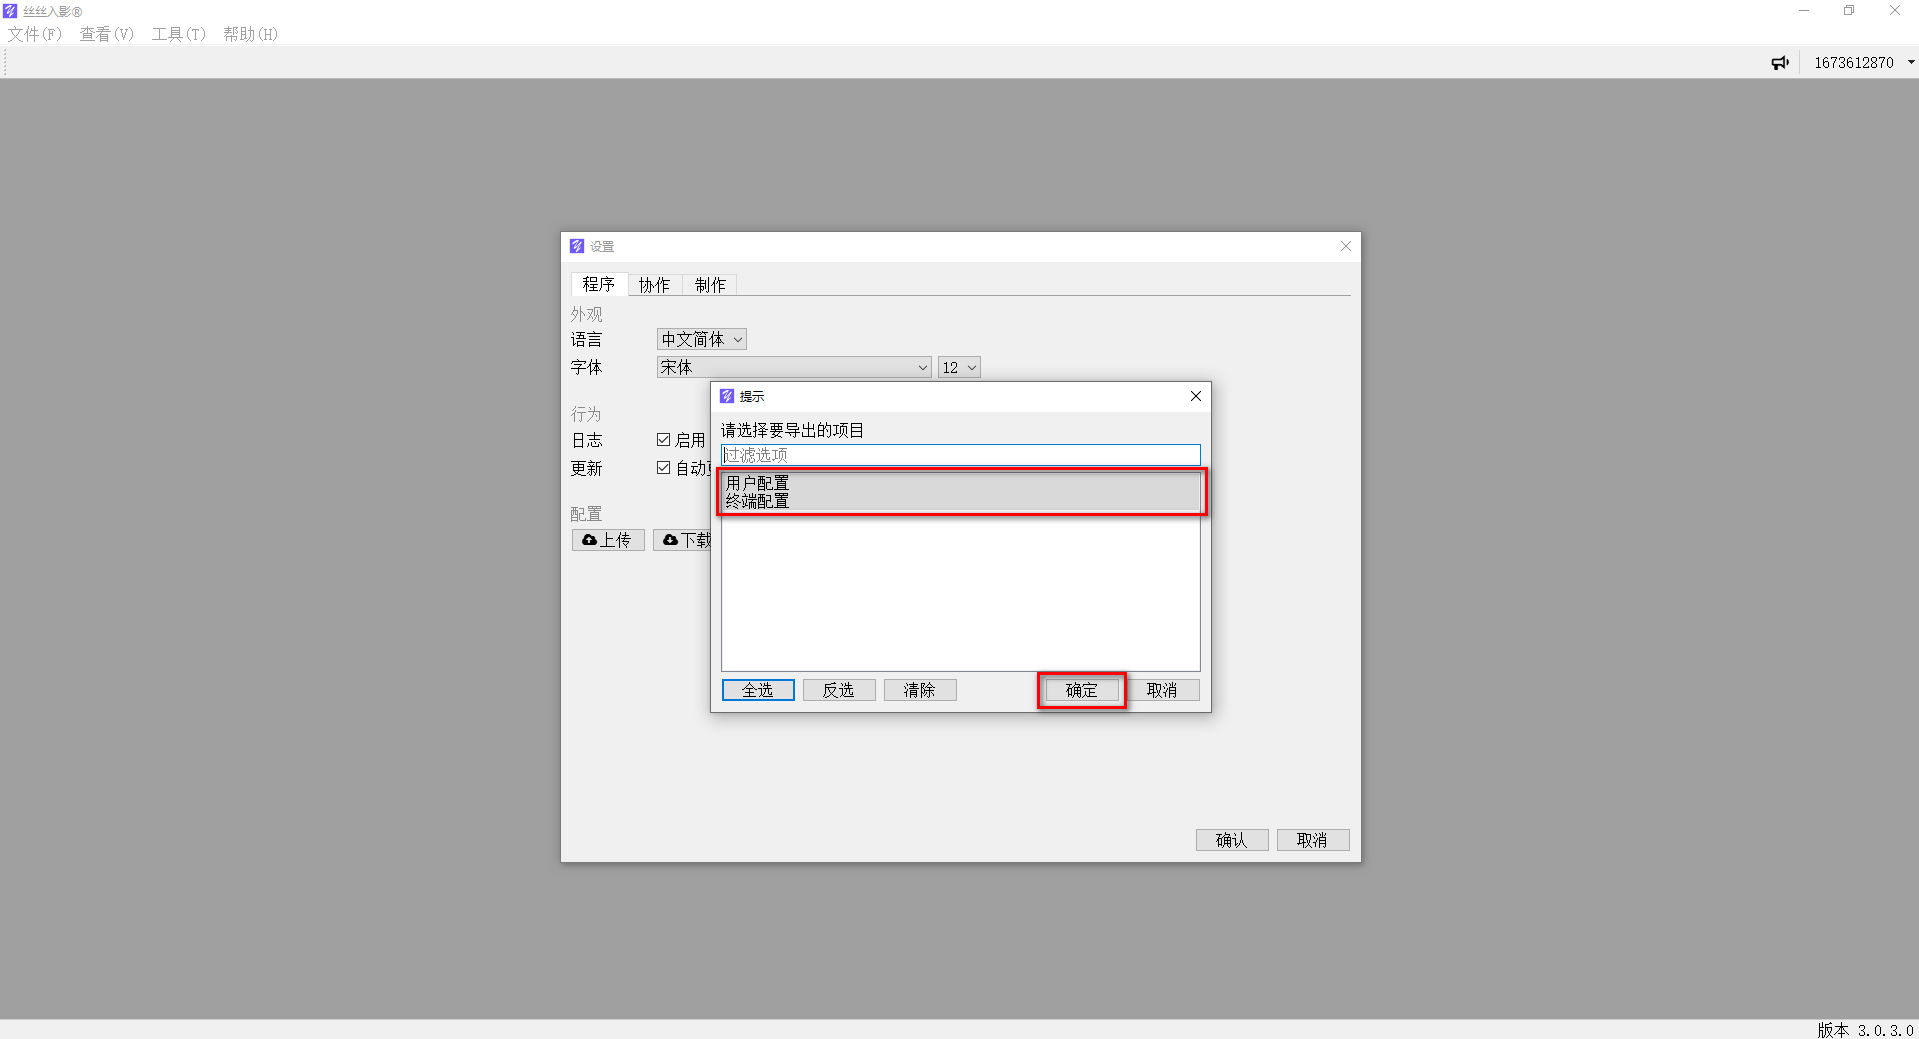The height and width of the screenshot is (1039, 1919).
Task: Open the font size 12 dropdown
Action: (958, 368)
